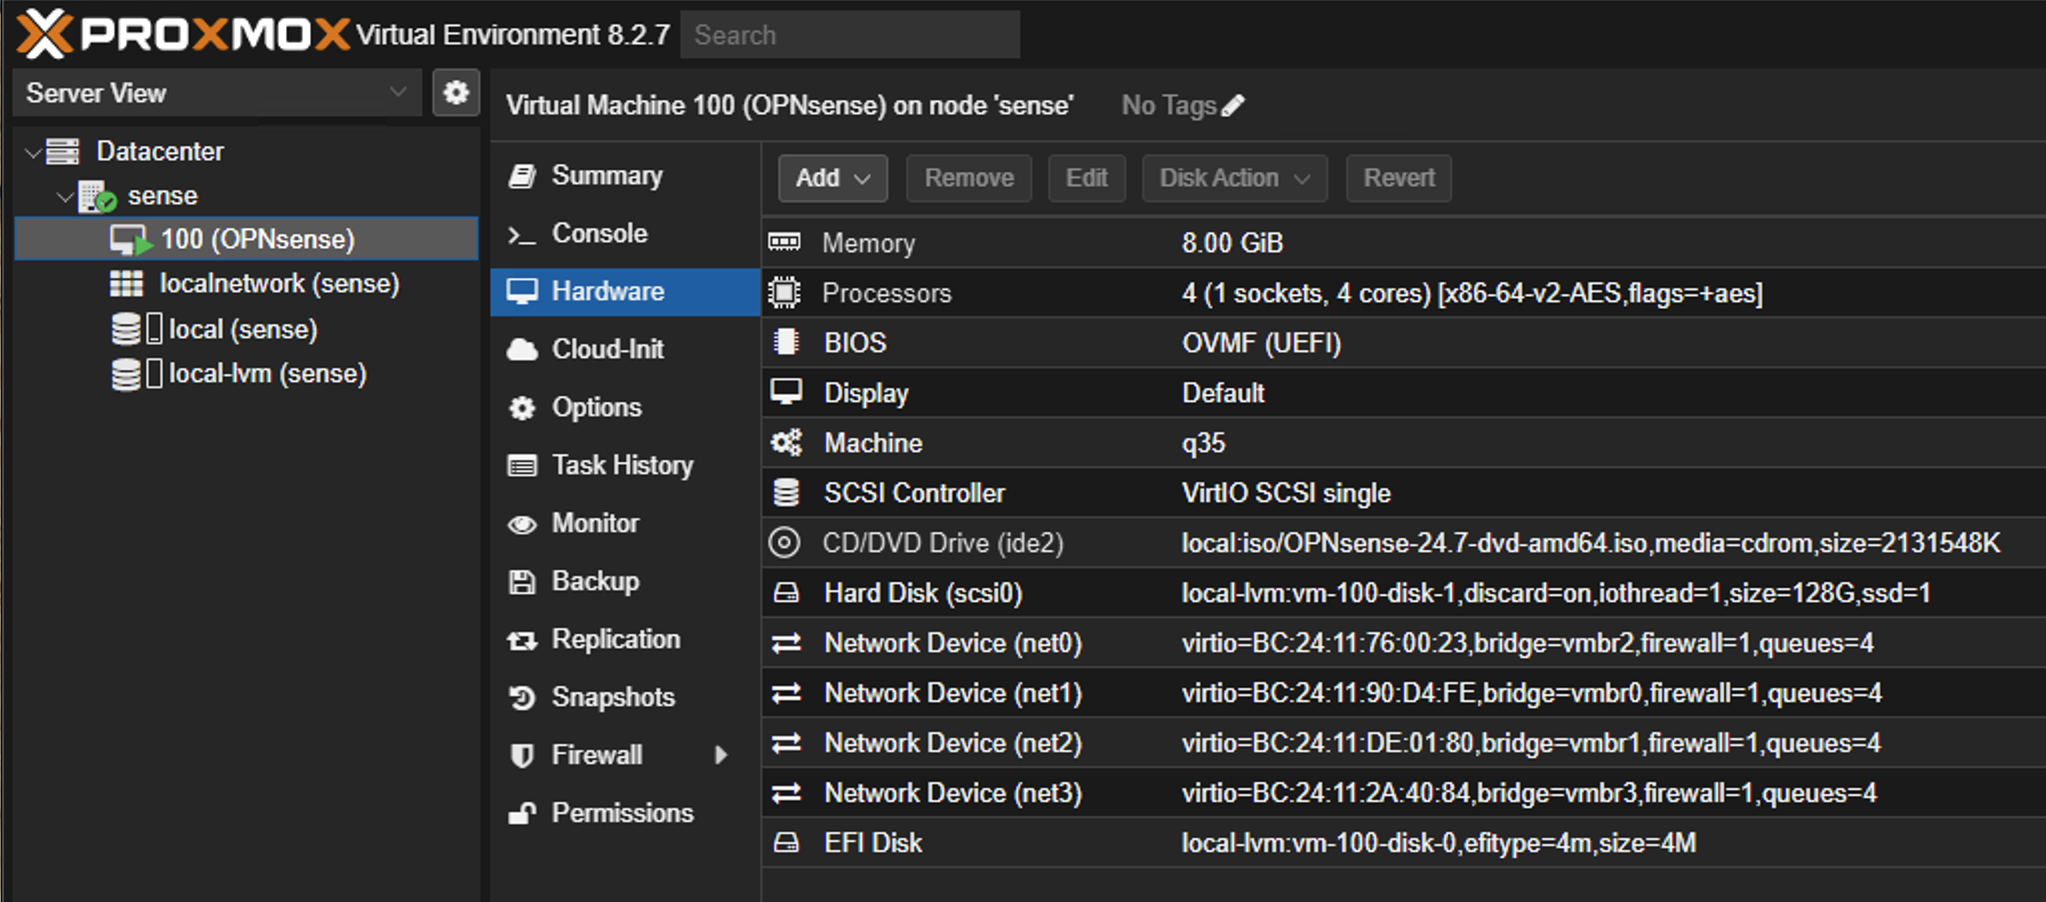
Task: Click the net0 network arrows icon
Action: 786,643
